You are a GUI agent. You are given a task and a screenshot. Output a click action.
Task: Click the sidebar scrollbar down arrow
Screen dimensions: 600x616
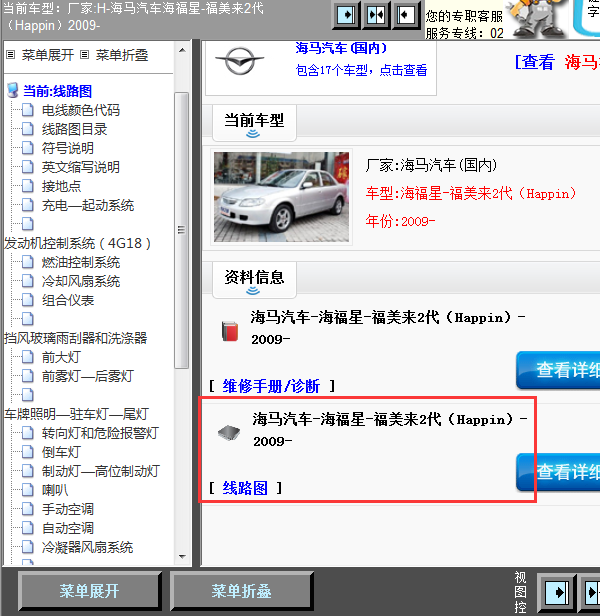coord(182,556)
